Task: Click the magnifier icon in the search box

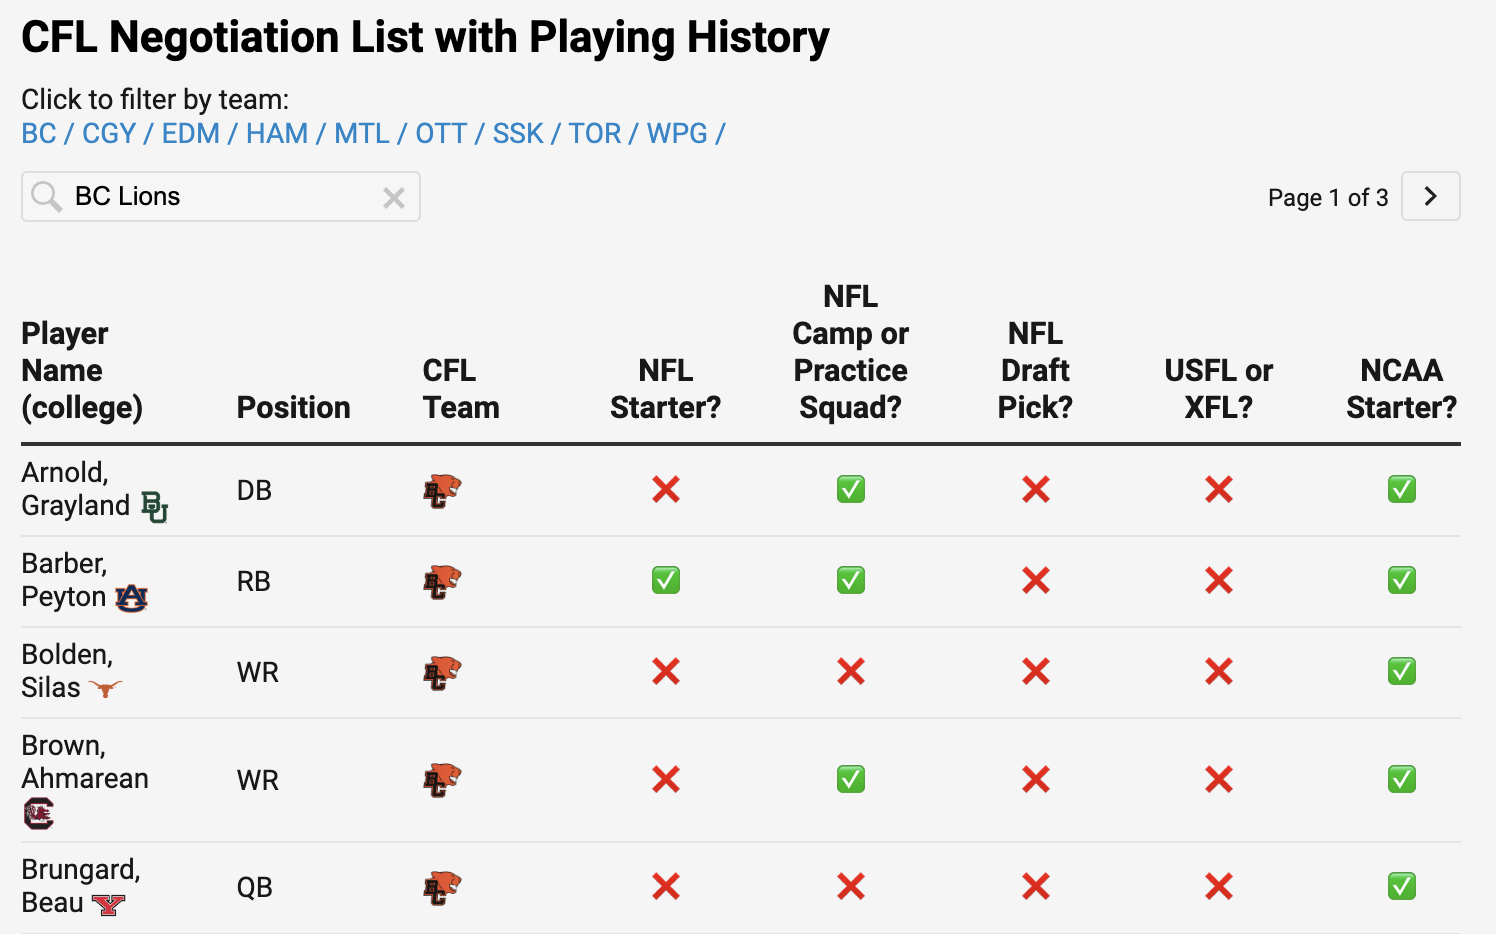Action: tap(46, 196)
